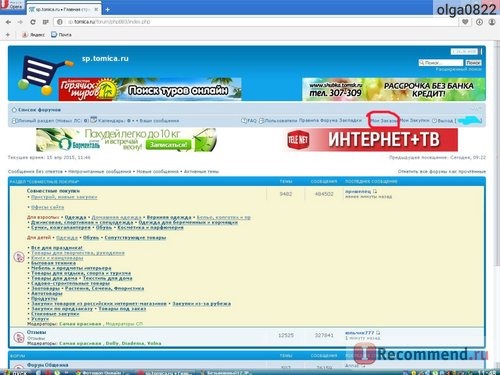Open the Борменталь weight loss banner

pyautogui.click(x=126, y=140)
